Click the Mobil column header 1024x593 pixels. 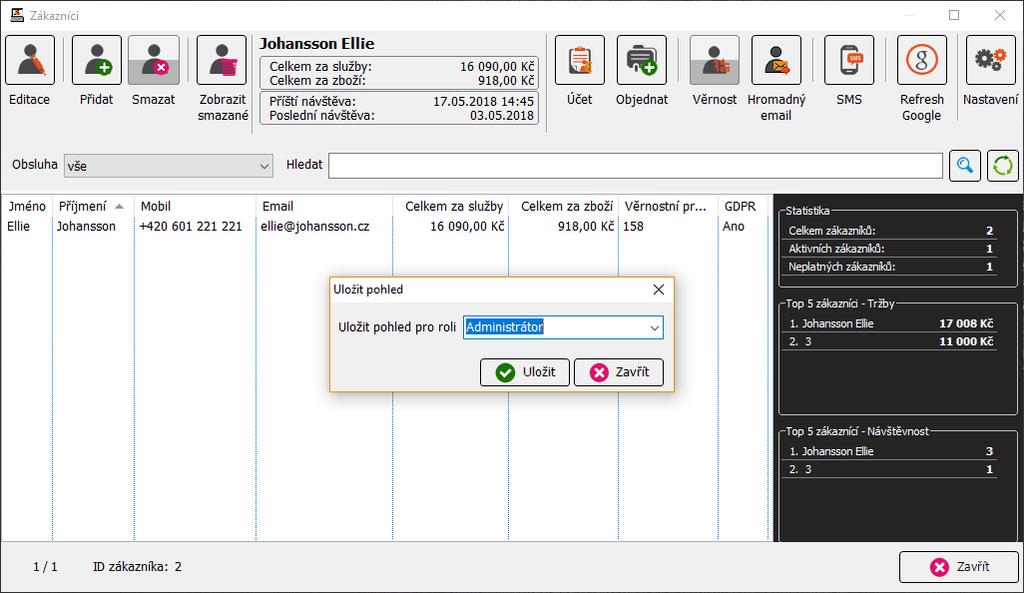(x=195, y=206)
